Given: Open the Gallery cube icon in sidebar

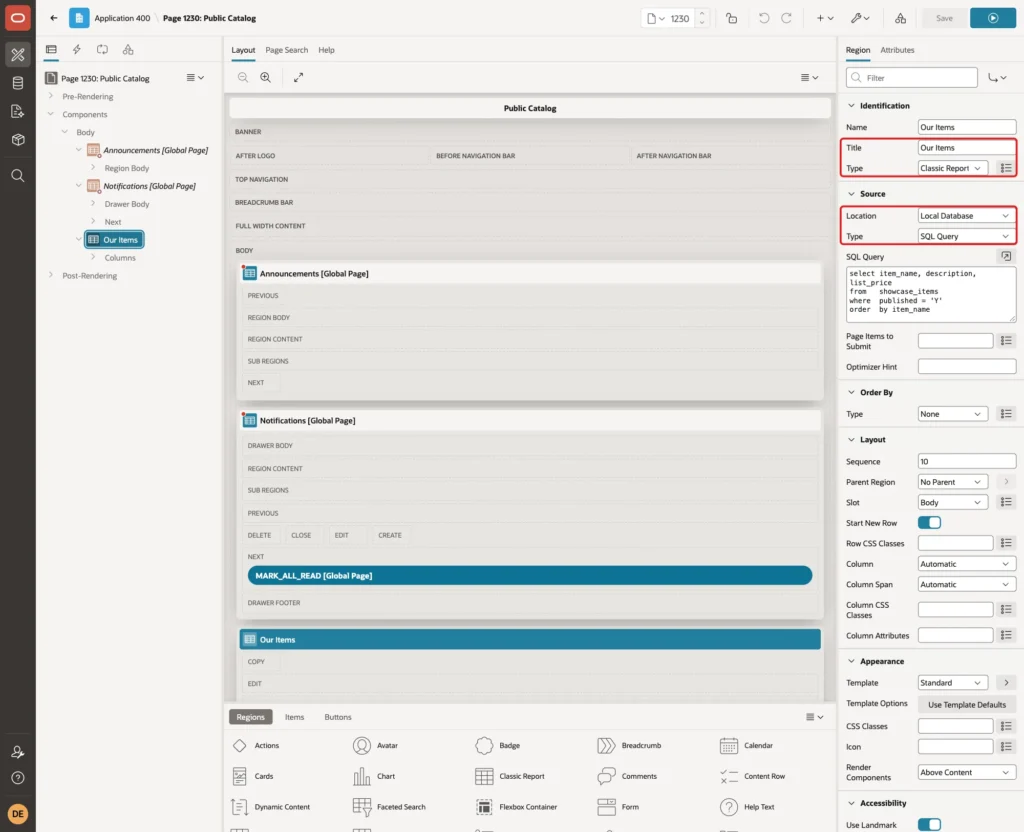Looking at the screenshot, I should [x=18, y=140].
